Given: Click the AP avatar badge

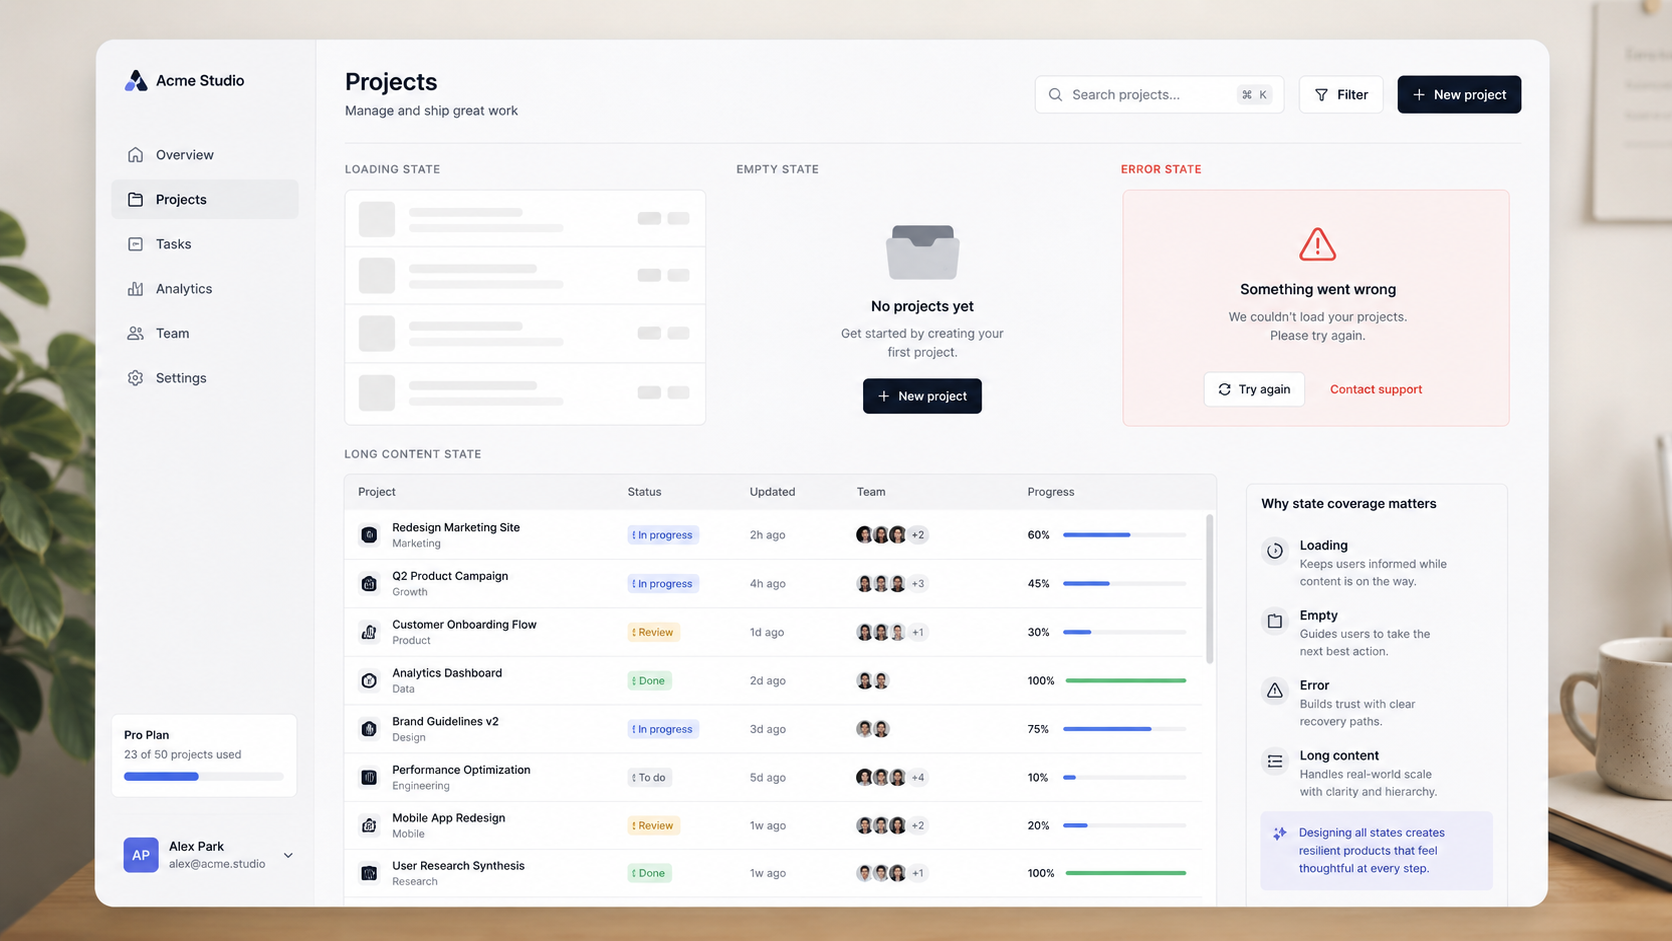Looking at the screenshot, I should coord(141,855).
